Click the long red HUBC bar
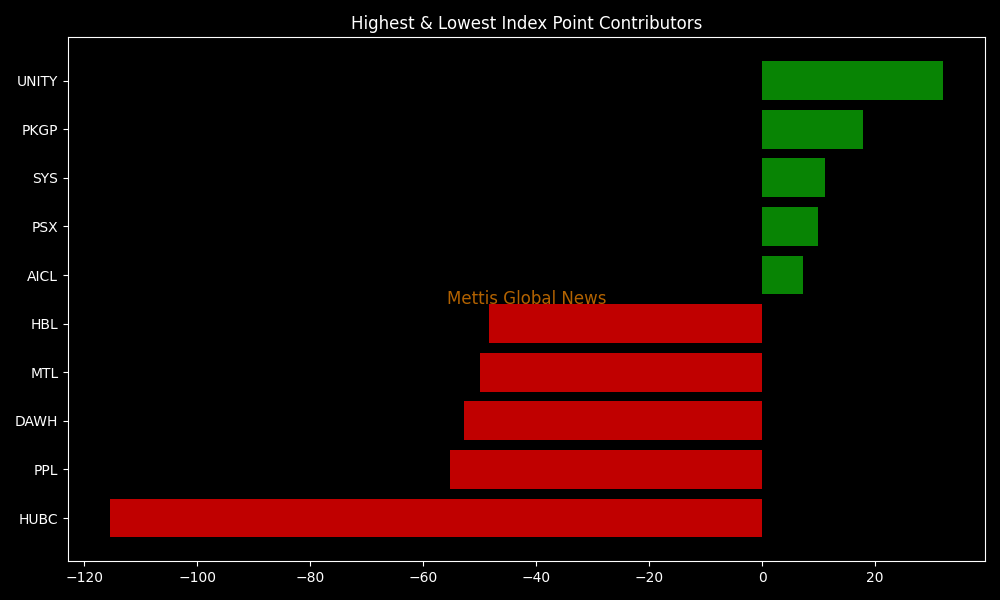 click(436, 518)
